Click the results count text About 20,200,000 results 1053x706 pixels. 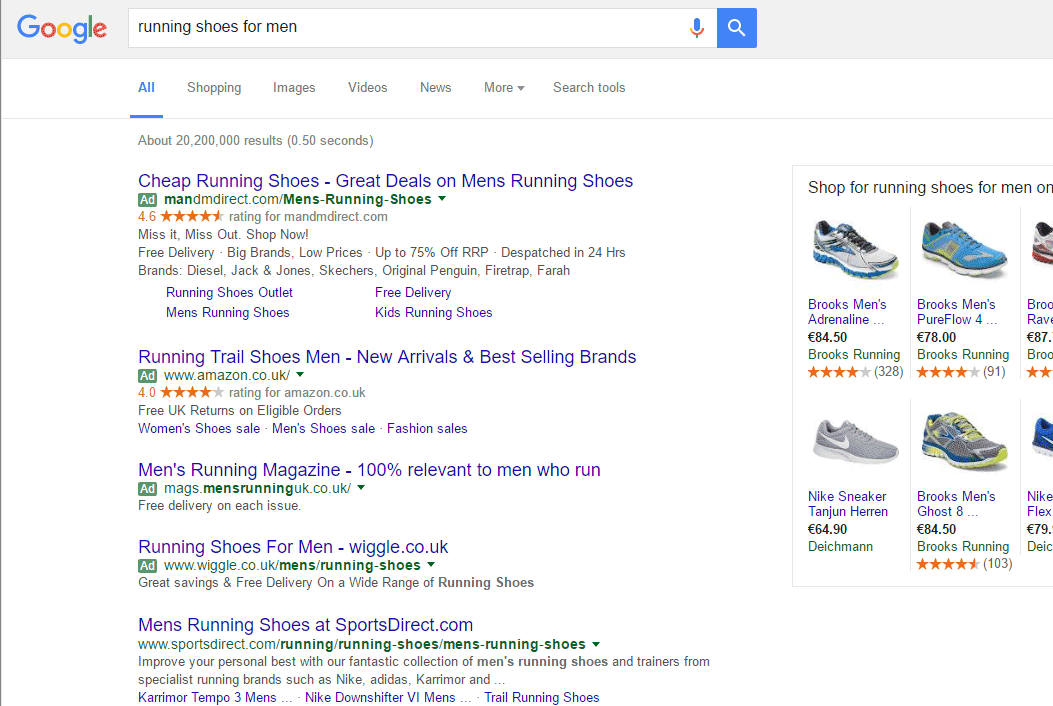(255, 140)
